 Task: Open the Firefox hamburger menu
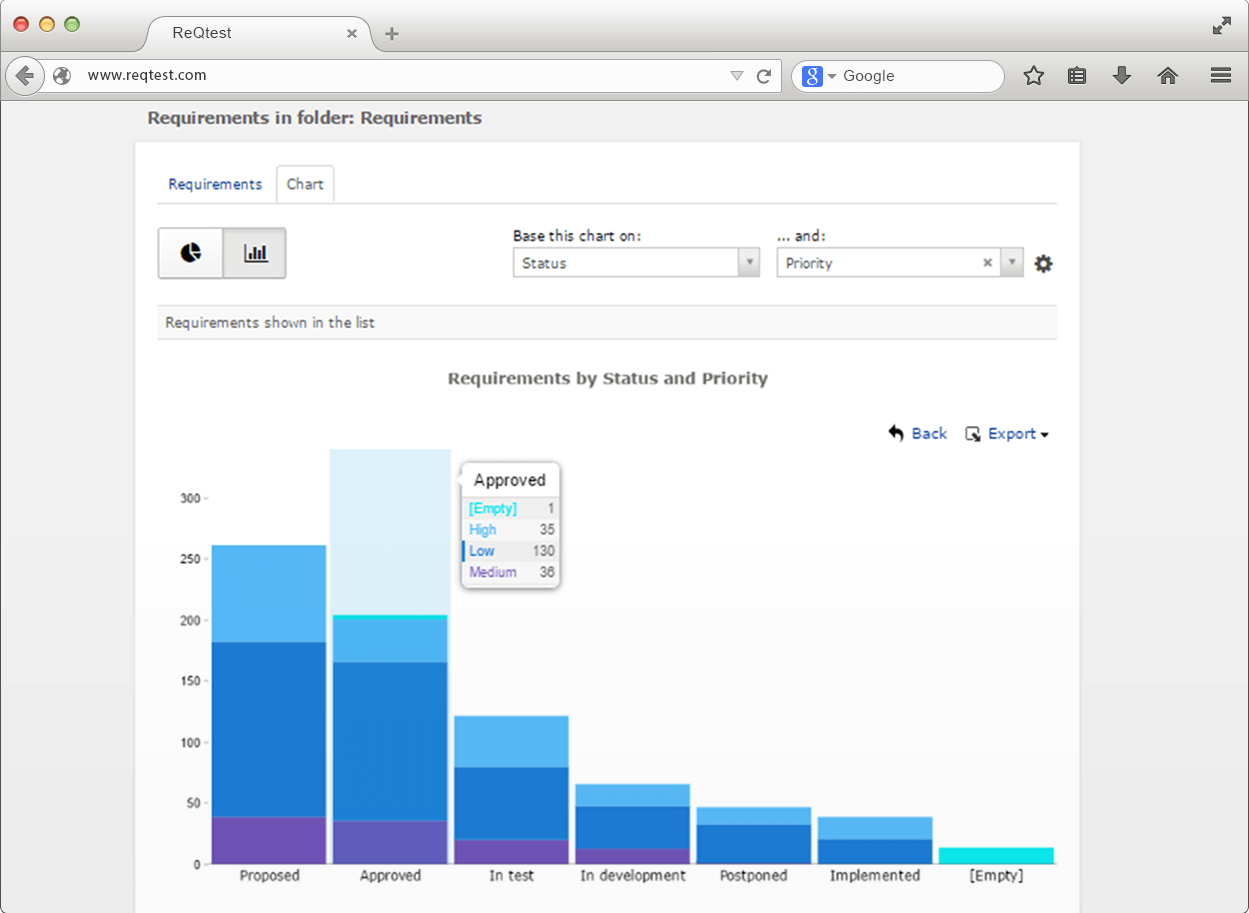click(x=1220, y=75)
